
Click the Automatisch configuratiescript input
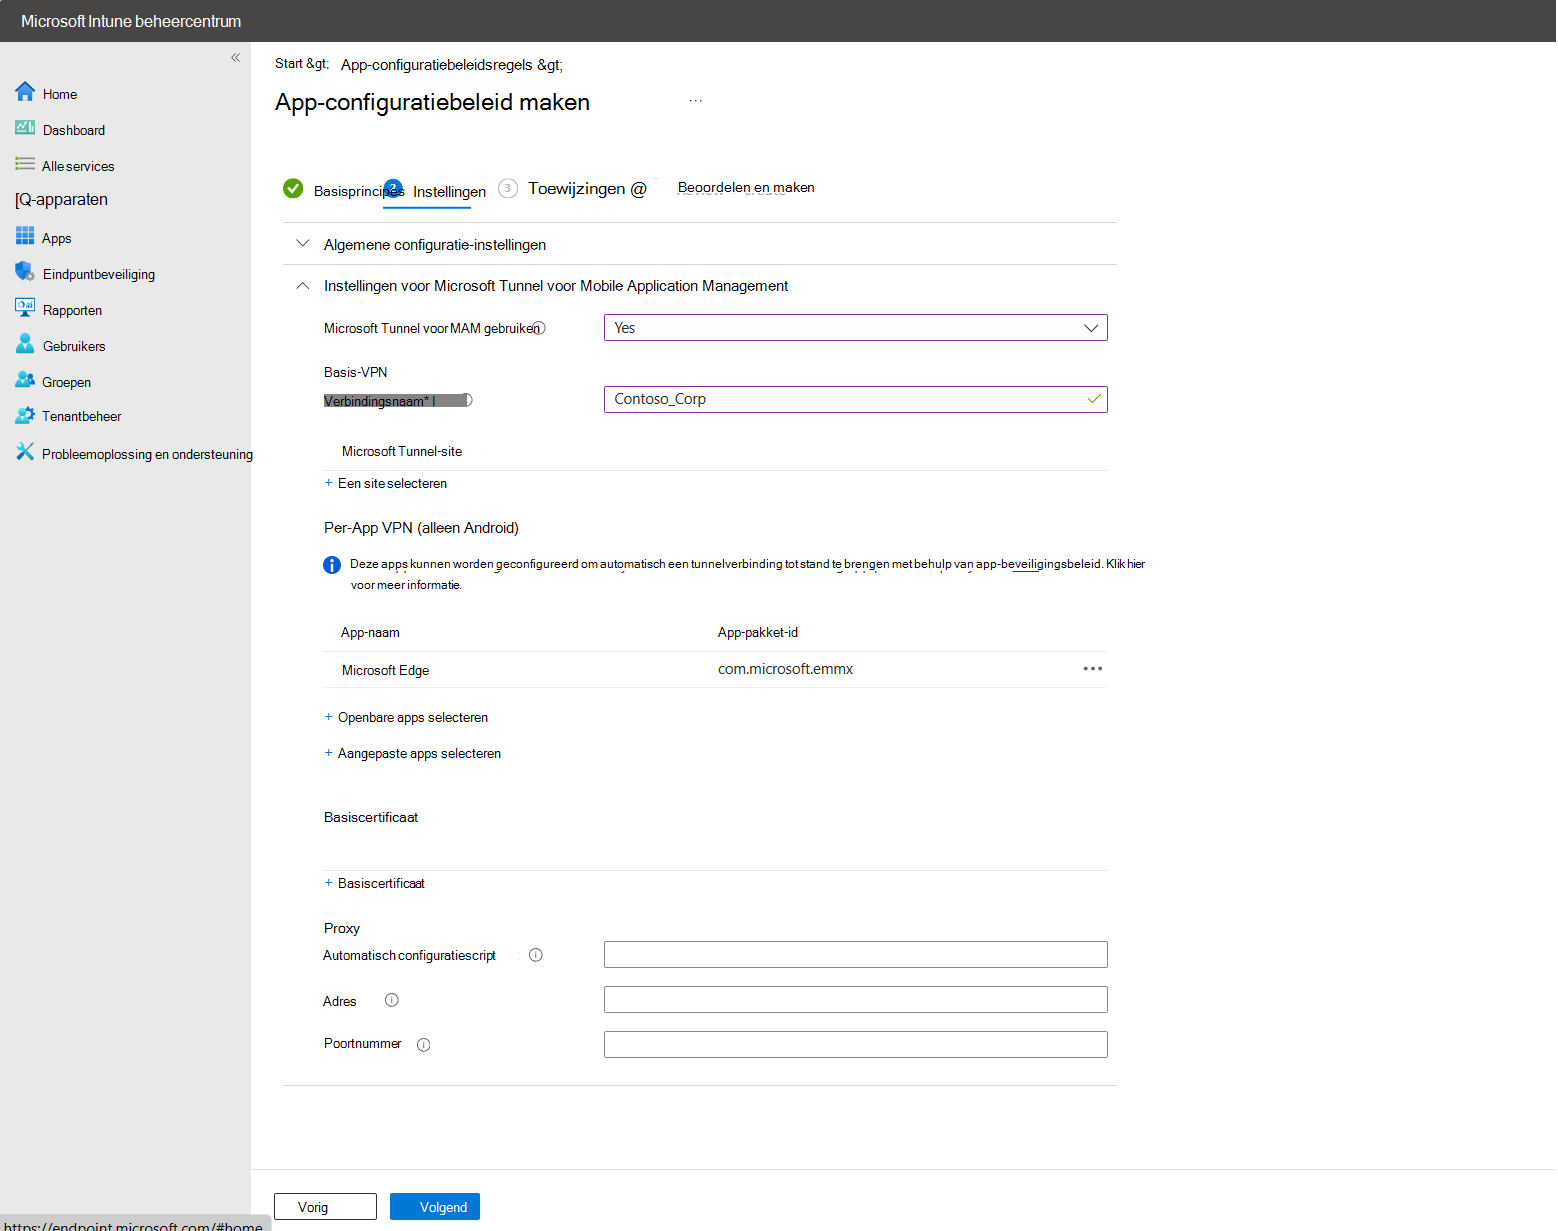[856, 955]
